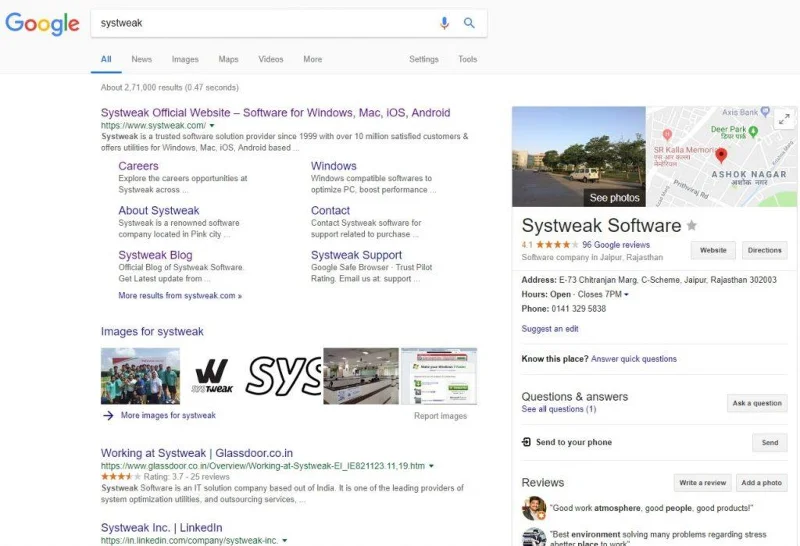The width and height of the screenshot is (800, 546).
Task: Open dropdown arrow next to systweak.com URL
Action: [212, 126]
